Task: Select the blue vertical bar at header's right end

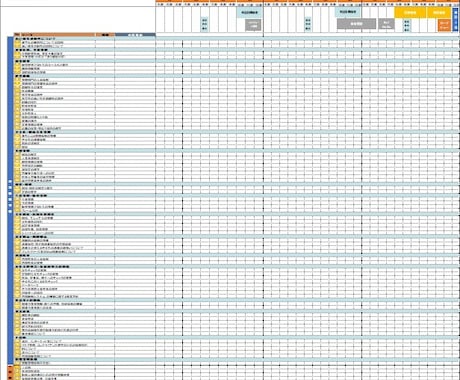Action: click(x=456, y=20)
